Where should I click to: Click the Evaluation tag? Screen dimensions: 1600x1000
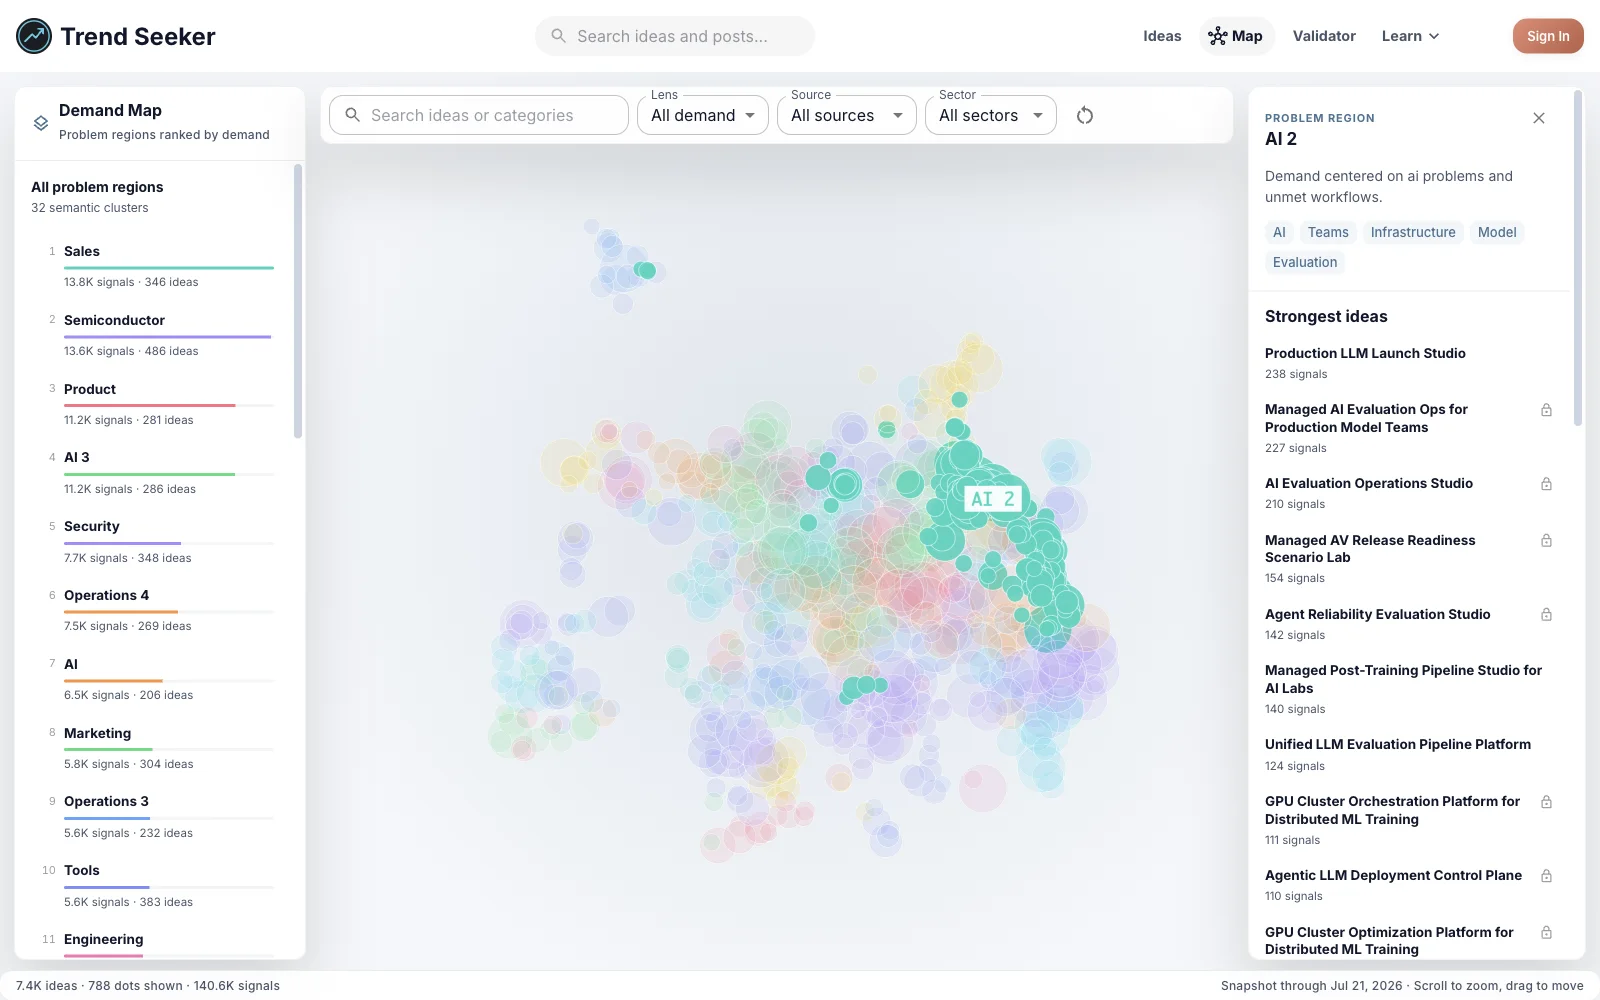1305,262
